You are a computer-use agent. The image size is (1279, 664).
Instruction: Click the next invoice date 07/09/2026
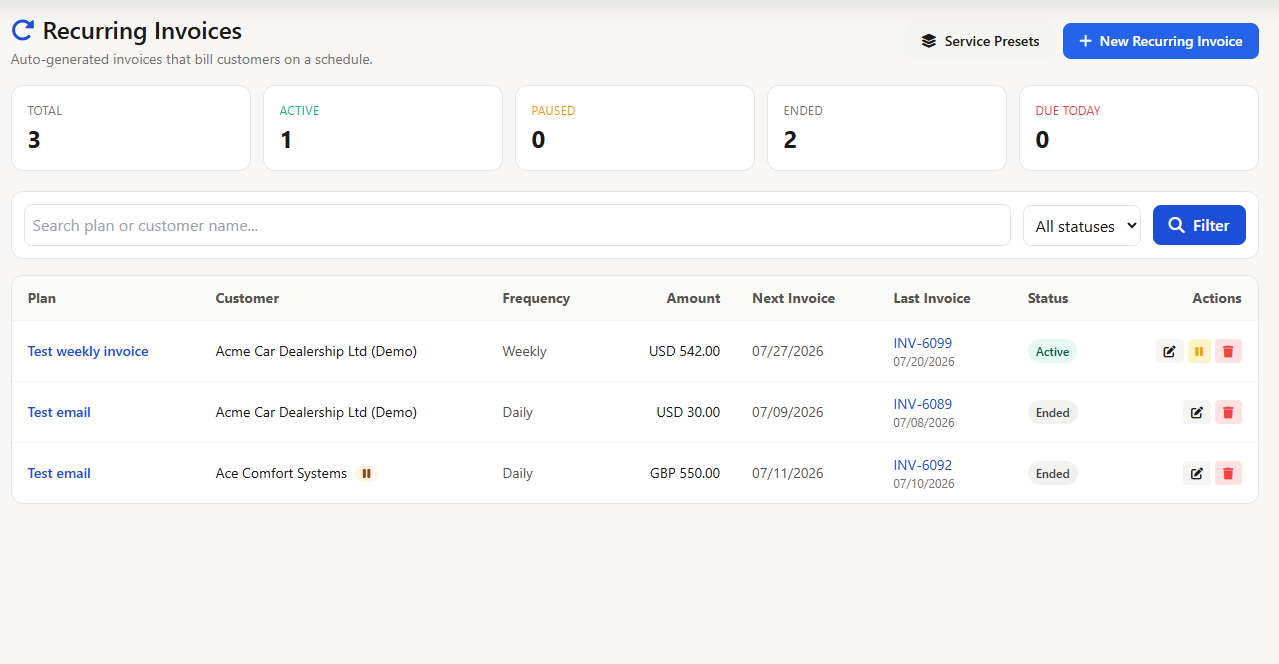tap(788, 412)
